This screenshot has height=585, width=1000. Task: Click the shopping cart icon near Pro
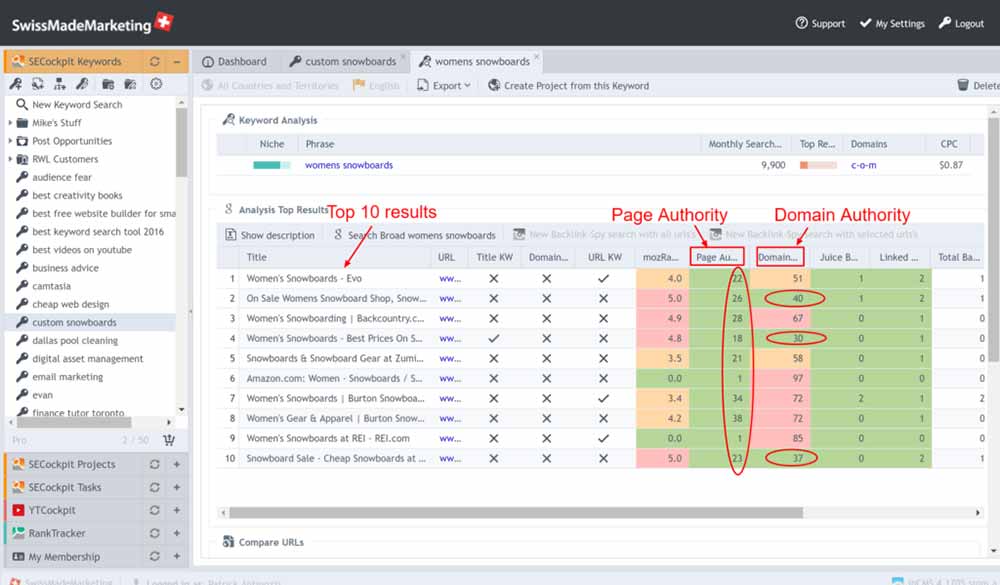[x=169, y=440]
